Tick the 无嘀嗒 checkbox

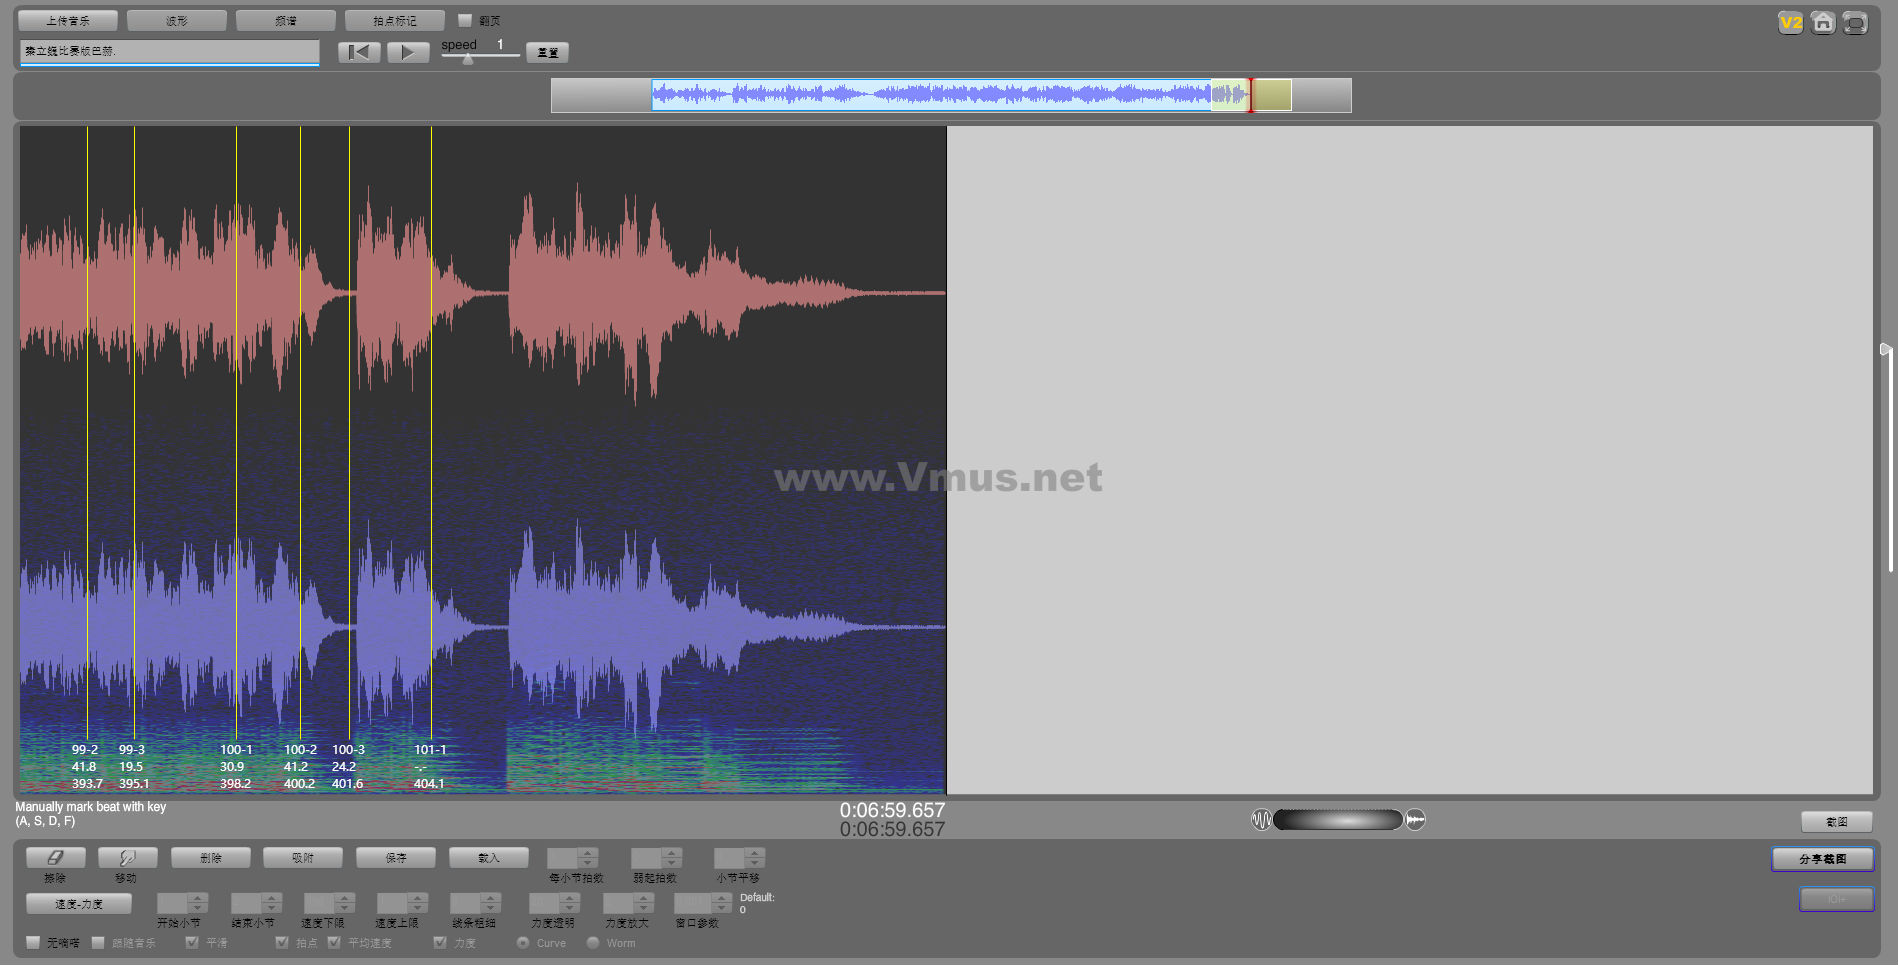pyautogui.click(x=33, y=942)
